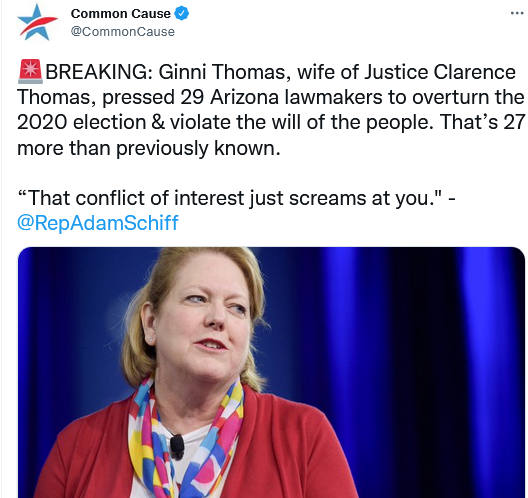Click the 'more than previously known' text line
The image size is (528, 498).
pos(148,148)
